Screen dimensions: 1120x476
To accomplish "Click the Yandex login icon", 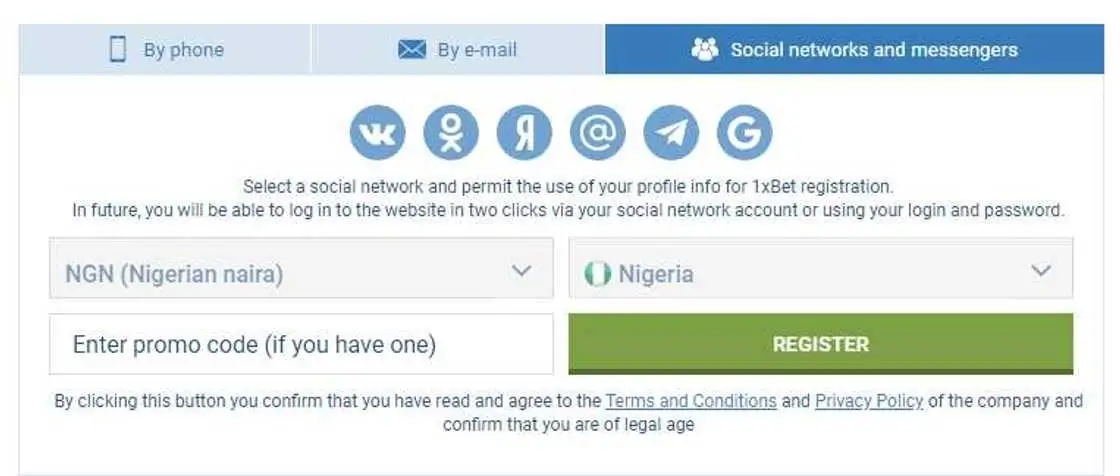I will point(524,132).
